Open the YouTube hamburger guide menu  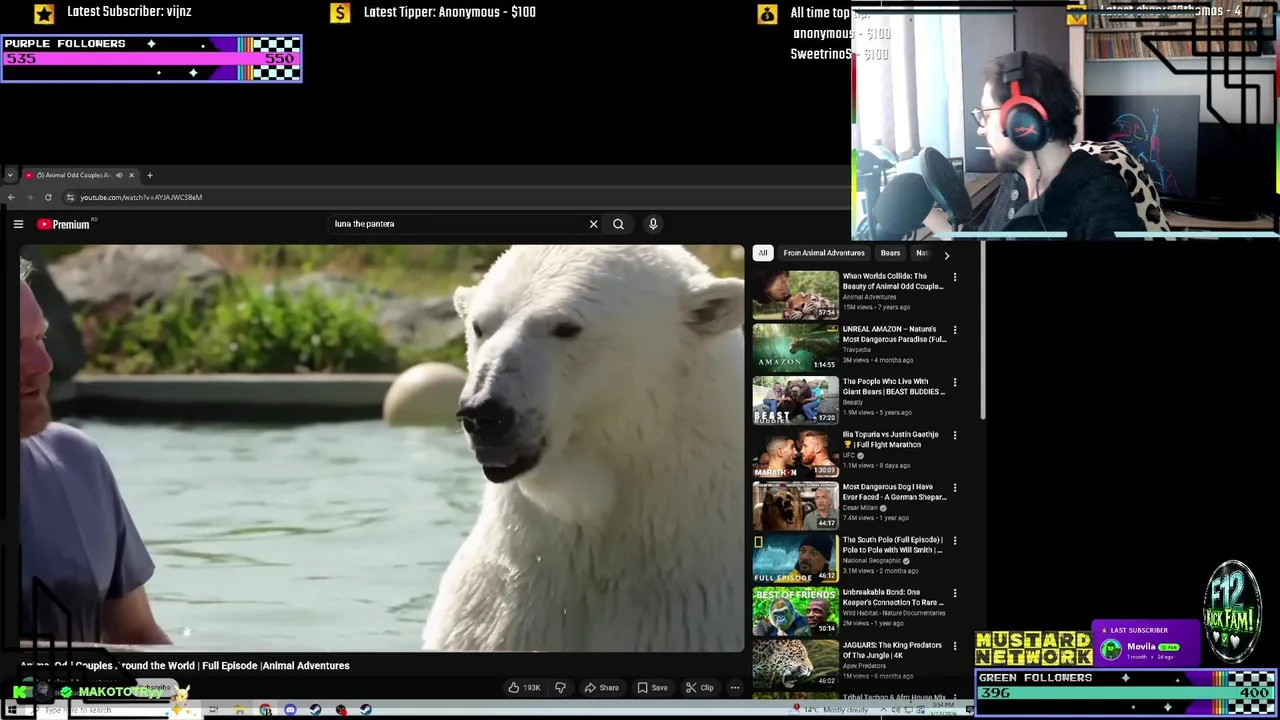pos(18,224)
